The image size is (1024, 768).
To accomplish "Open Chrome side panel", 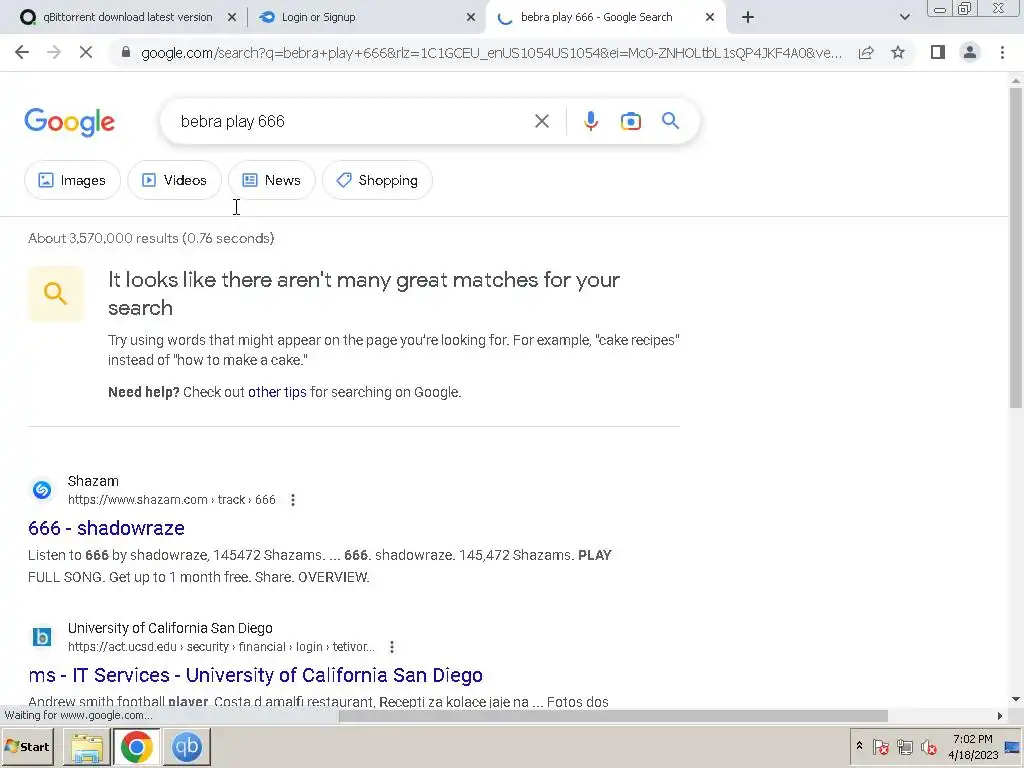I will click(x=938, y=52).
